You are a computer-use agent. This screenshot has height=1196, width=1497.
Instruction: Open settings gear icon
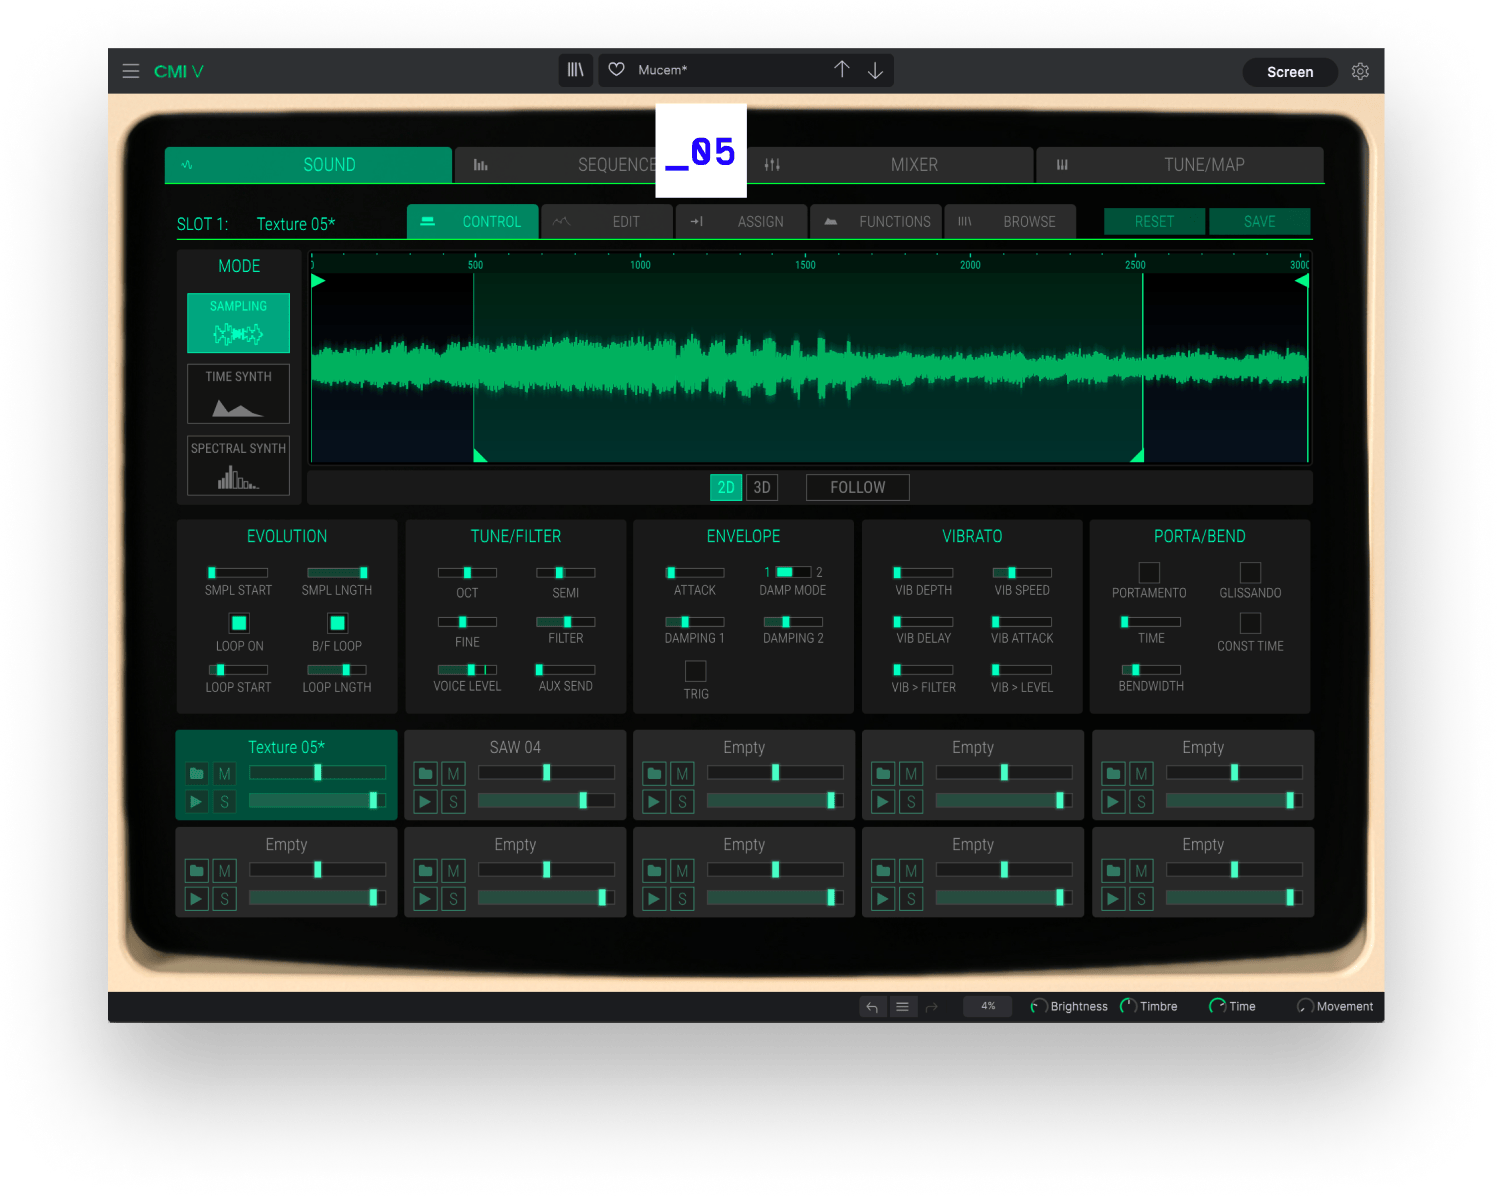[x=1360, y=71]
